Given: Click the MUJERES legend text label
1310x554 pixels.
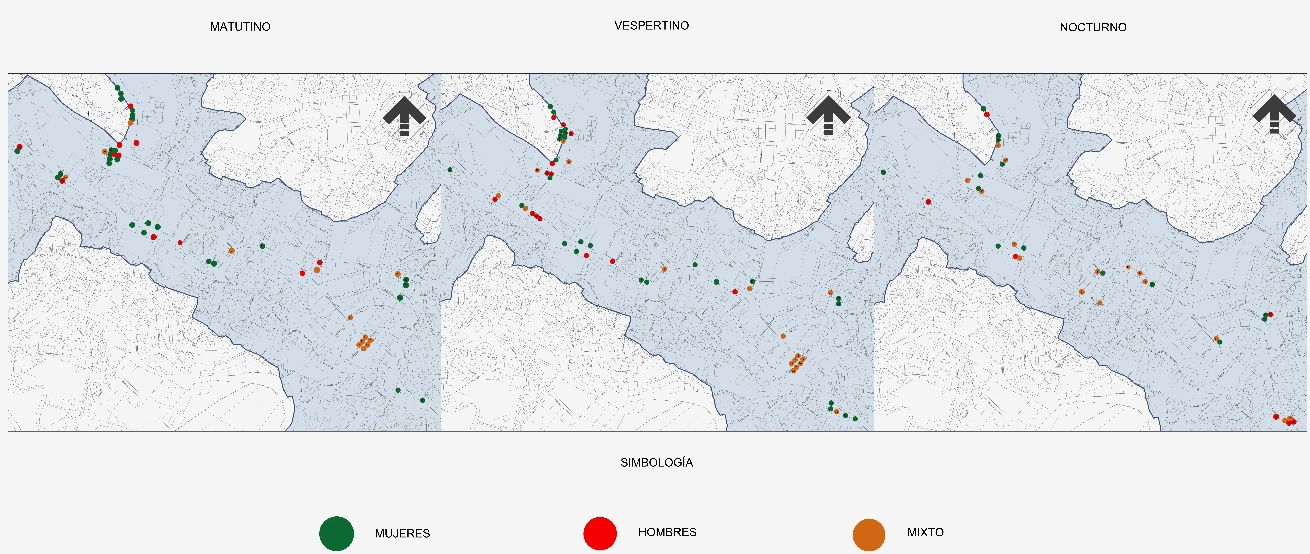Looking at the screenshot, I should (x=402, y=533).
